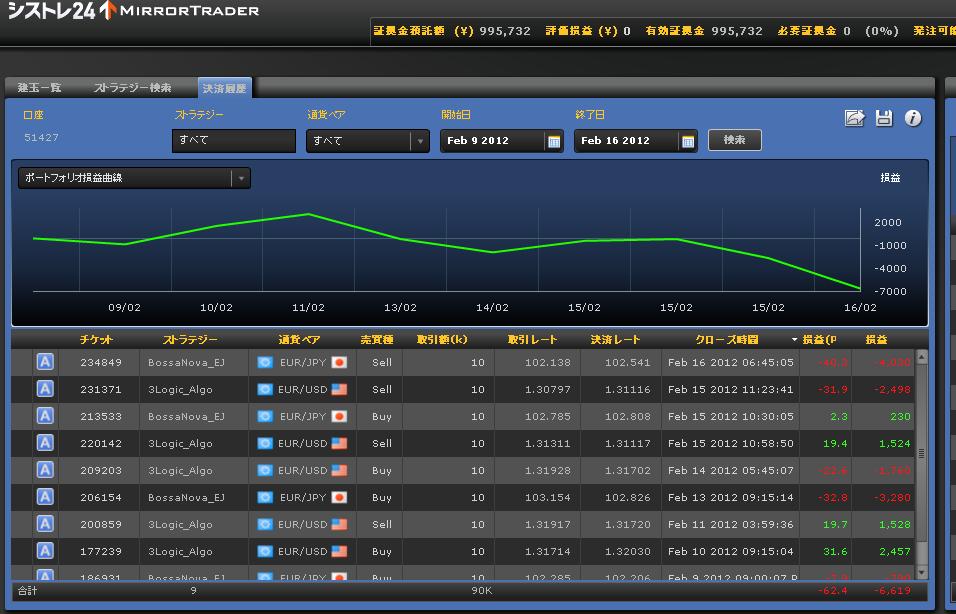Click the A icon for ticket 206154

click(x=44, y=497)
